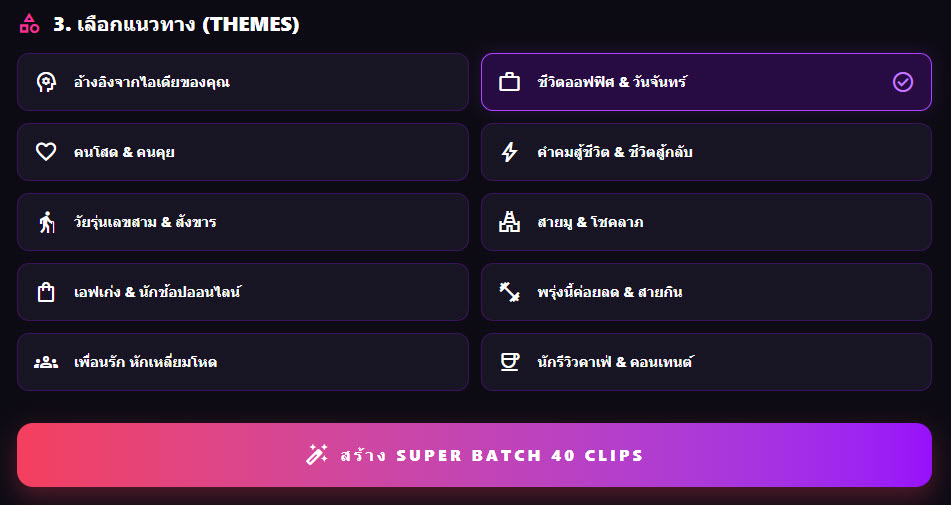Click the shapes icon beside the Themes heading
Image resolution: width=951 pixels, height=505 pixels.
tap(29, 24)
